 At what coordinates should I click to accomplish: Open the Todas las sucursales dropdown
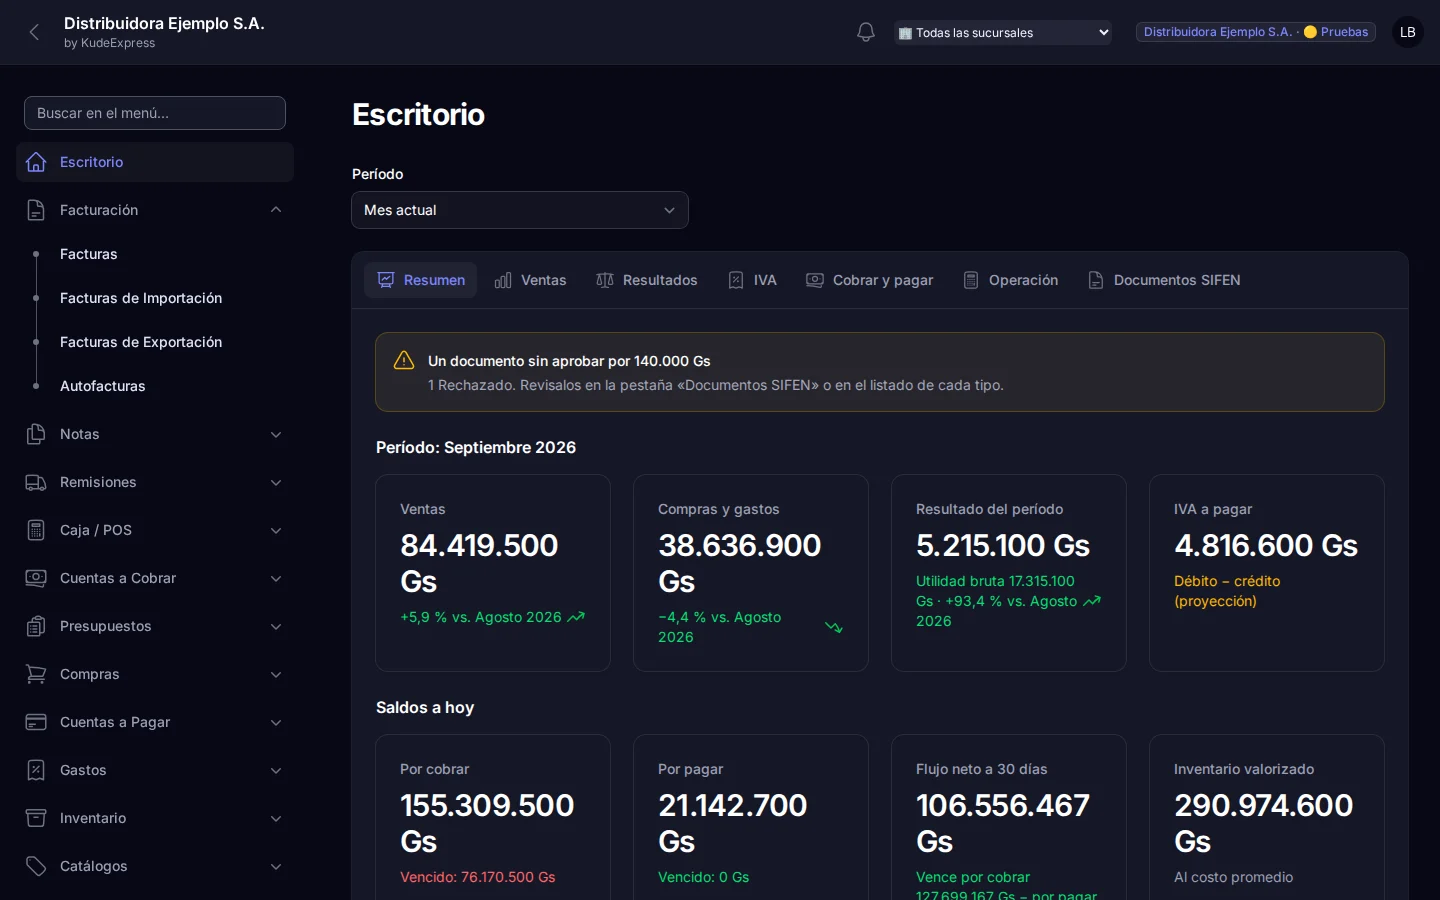coord(1003,33)
